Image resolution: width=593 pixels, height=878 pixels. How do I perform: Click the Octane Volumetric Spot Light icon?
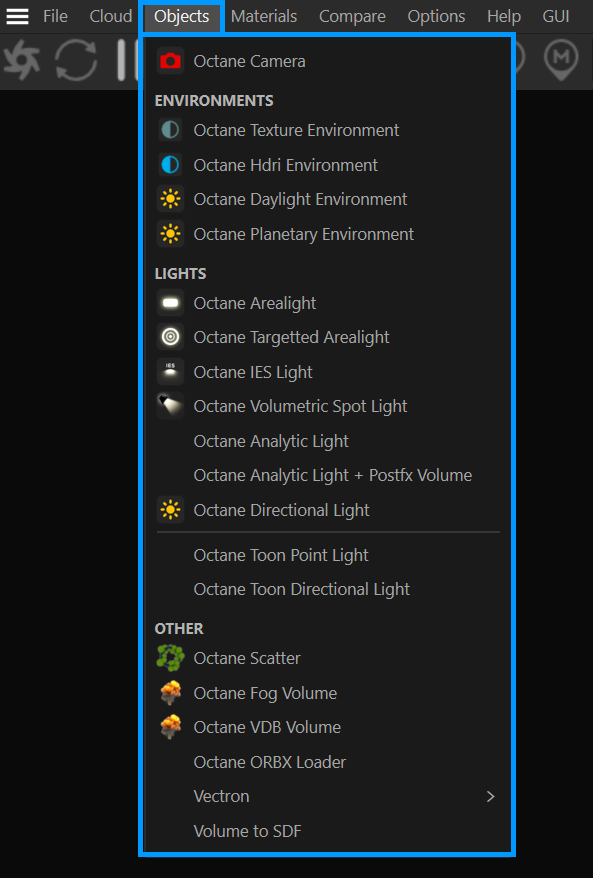coord(170,406)
